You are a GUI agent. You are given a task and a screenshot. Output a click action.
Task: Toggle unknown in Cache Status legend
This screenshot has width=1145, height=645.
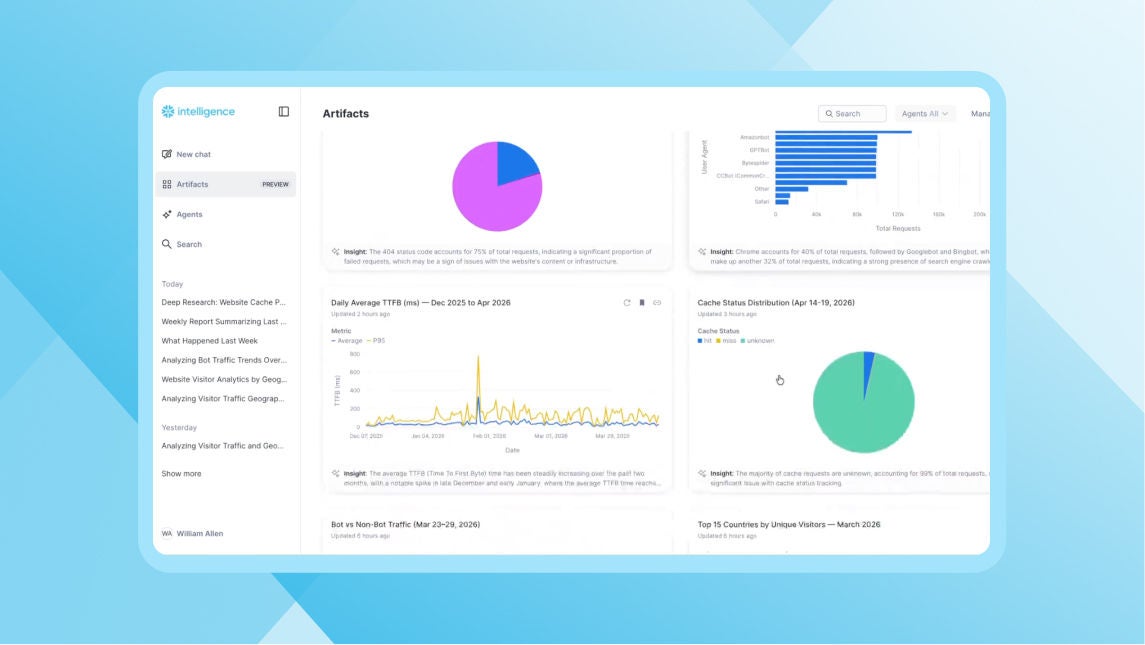click(757, 340)
